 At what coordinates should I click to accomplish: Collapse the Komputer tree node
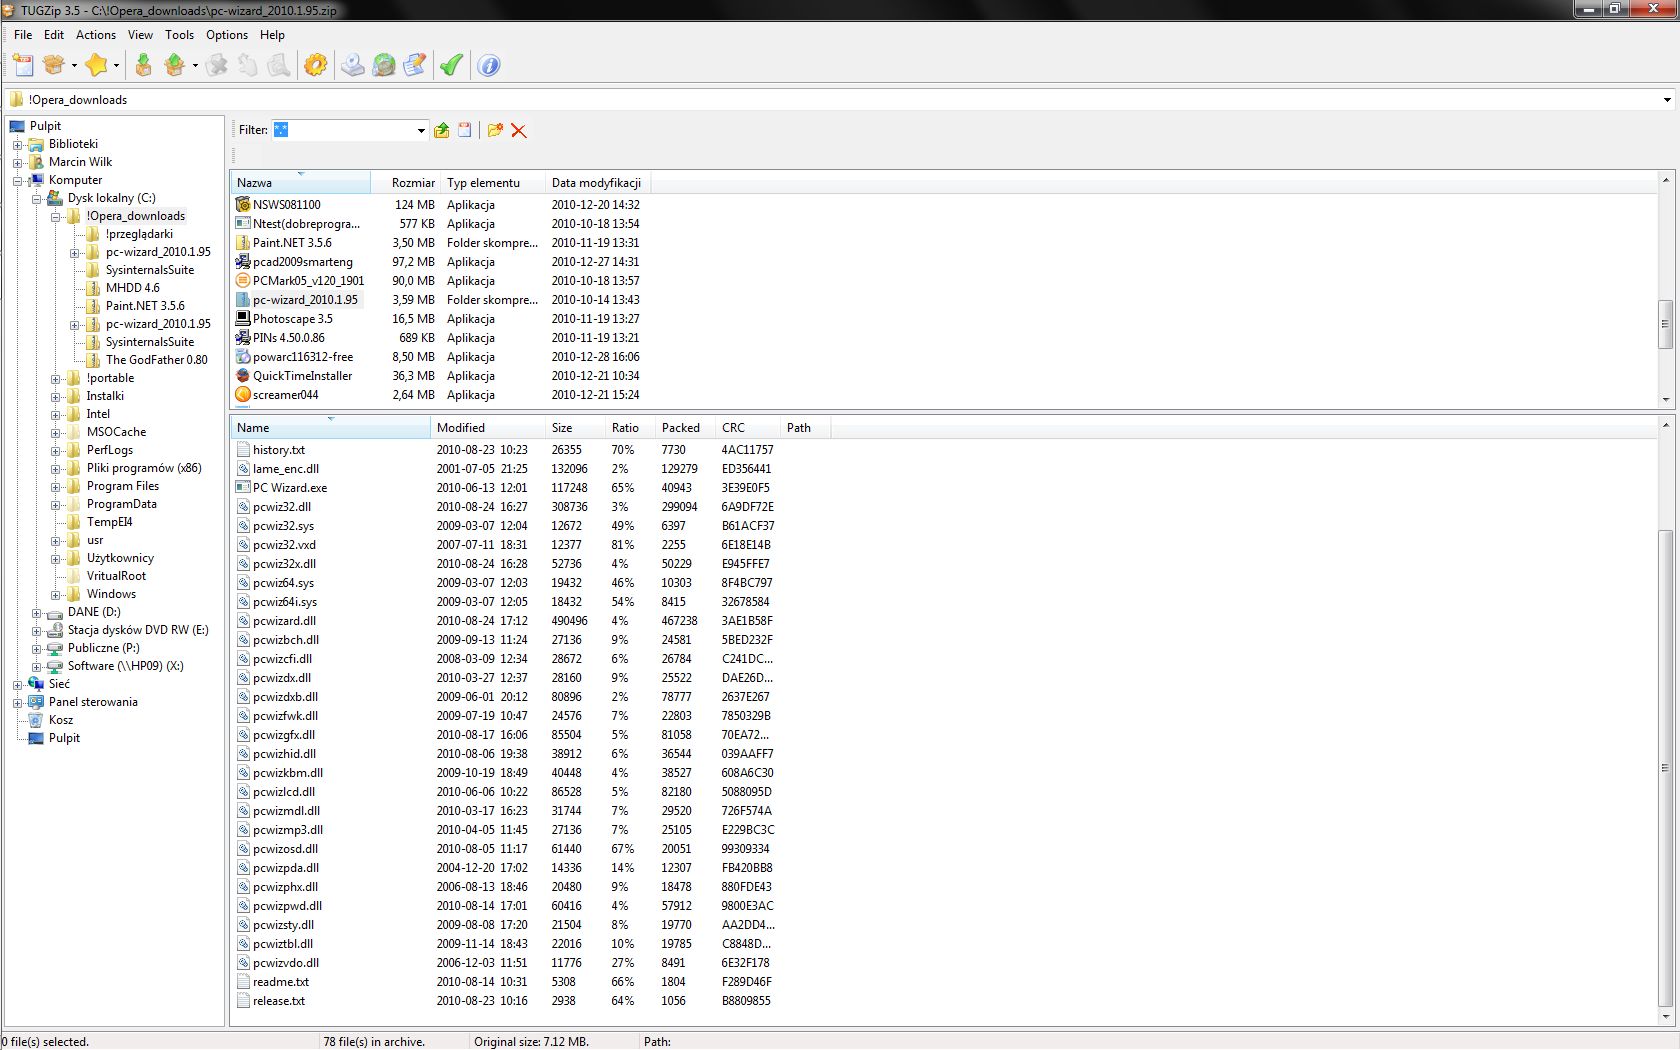coord(17,180)
